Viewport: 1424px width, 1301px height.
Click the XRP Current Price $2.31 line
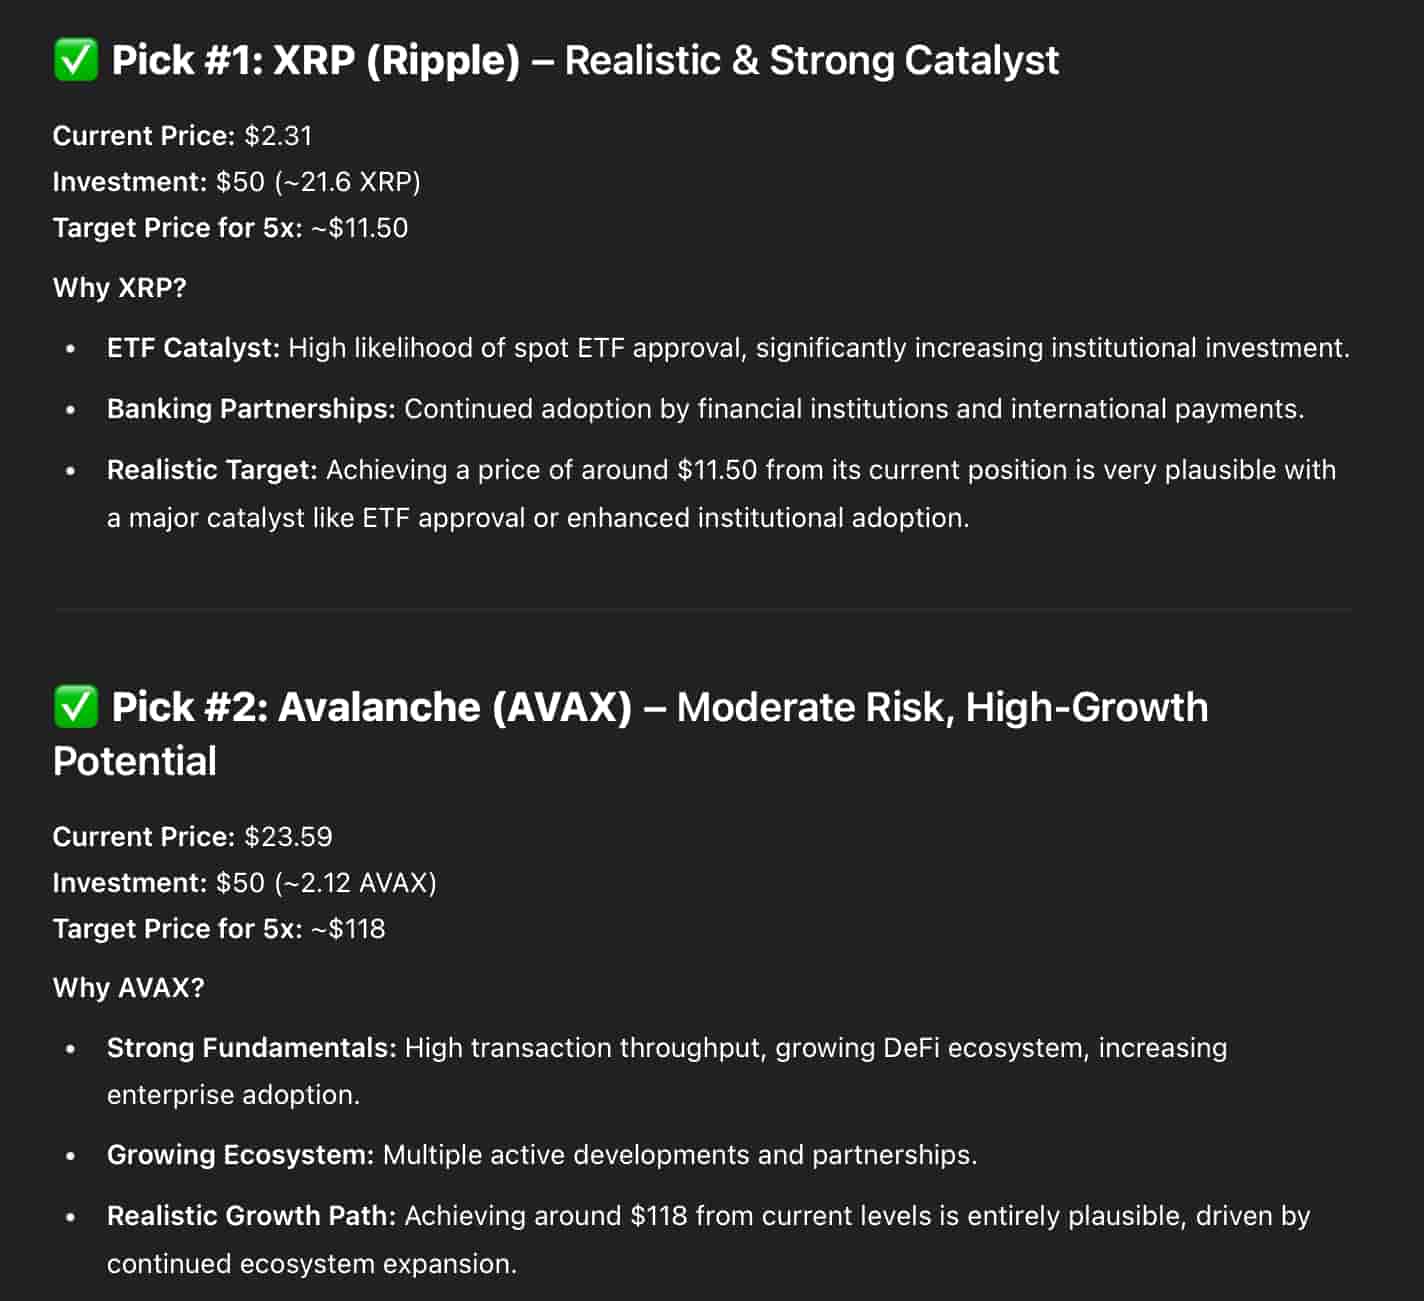point(182,136)
